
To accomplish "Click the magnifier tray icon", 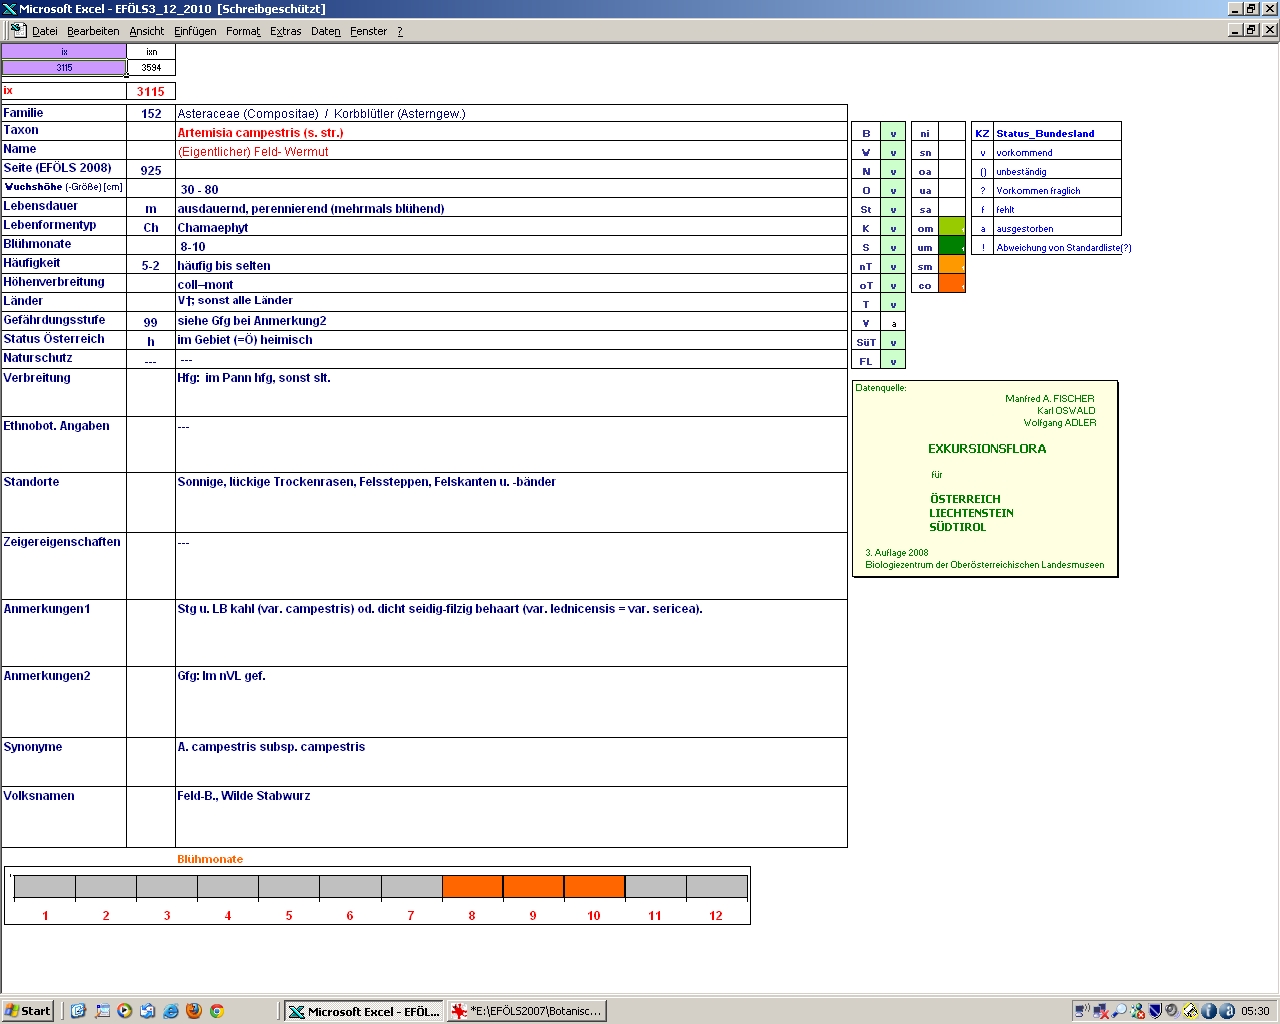I will click(1119, 1011).
